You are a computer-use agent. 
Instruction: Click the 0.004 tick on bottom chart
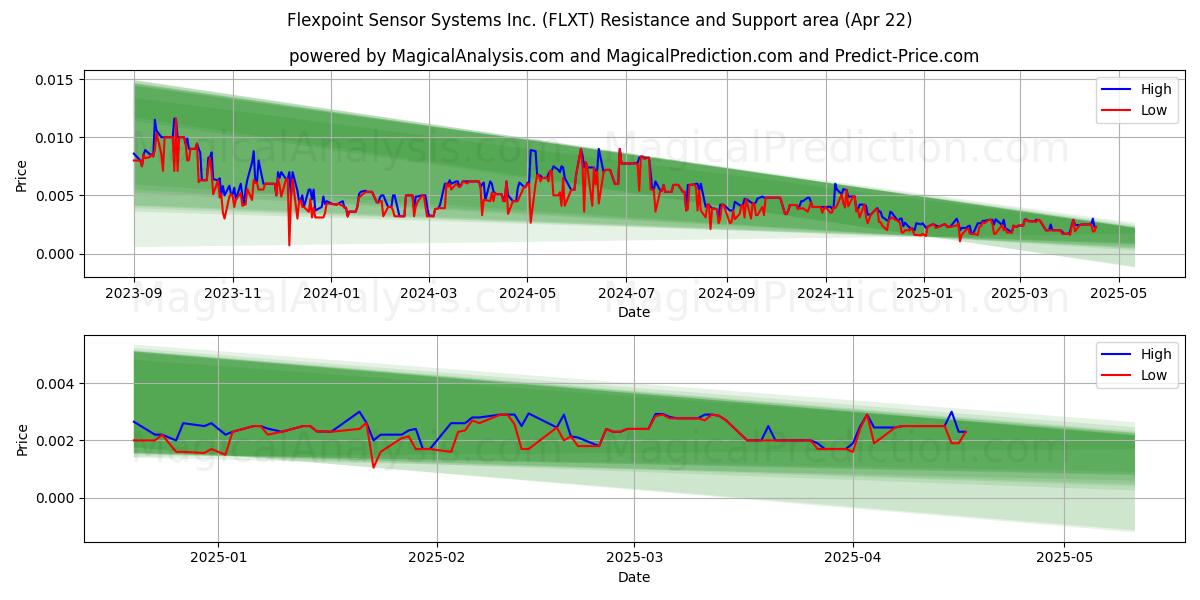point(56,384)
